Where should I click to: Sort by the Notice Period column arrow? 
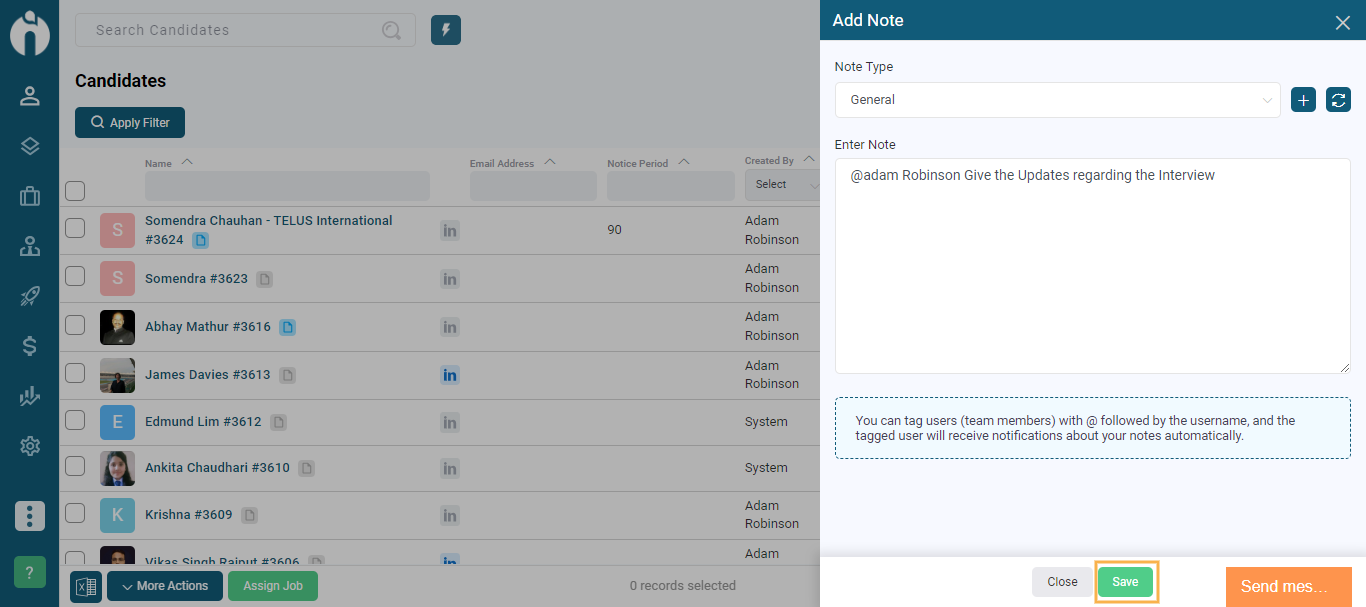click(684, 162)
